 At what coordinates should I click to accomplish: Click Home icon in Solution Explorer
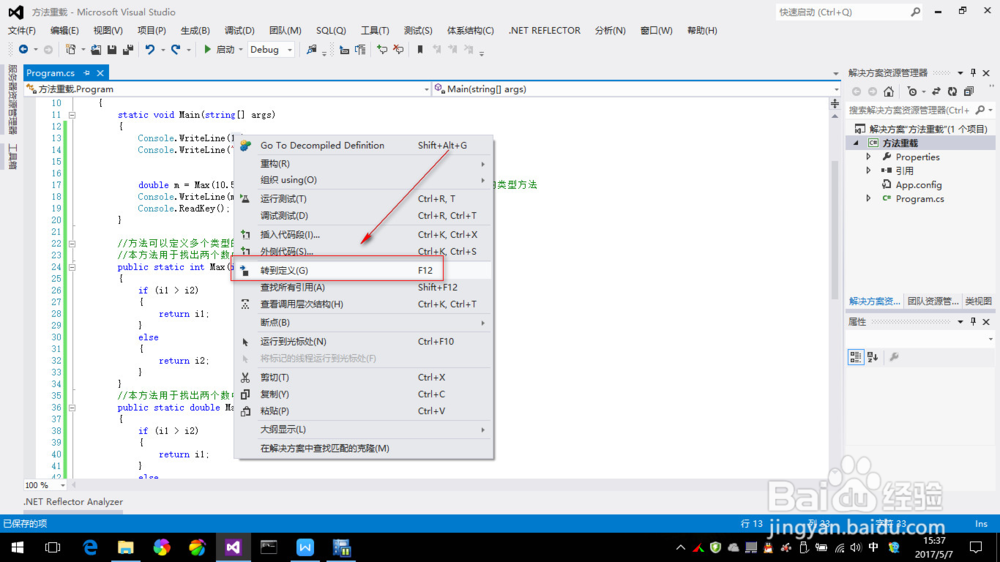pyautogui.click(x=888, y=92)
